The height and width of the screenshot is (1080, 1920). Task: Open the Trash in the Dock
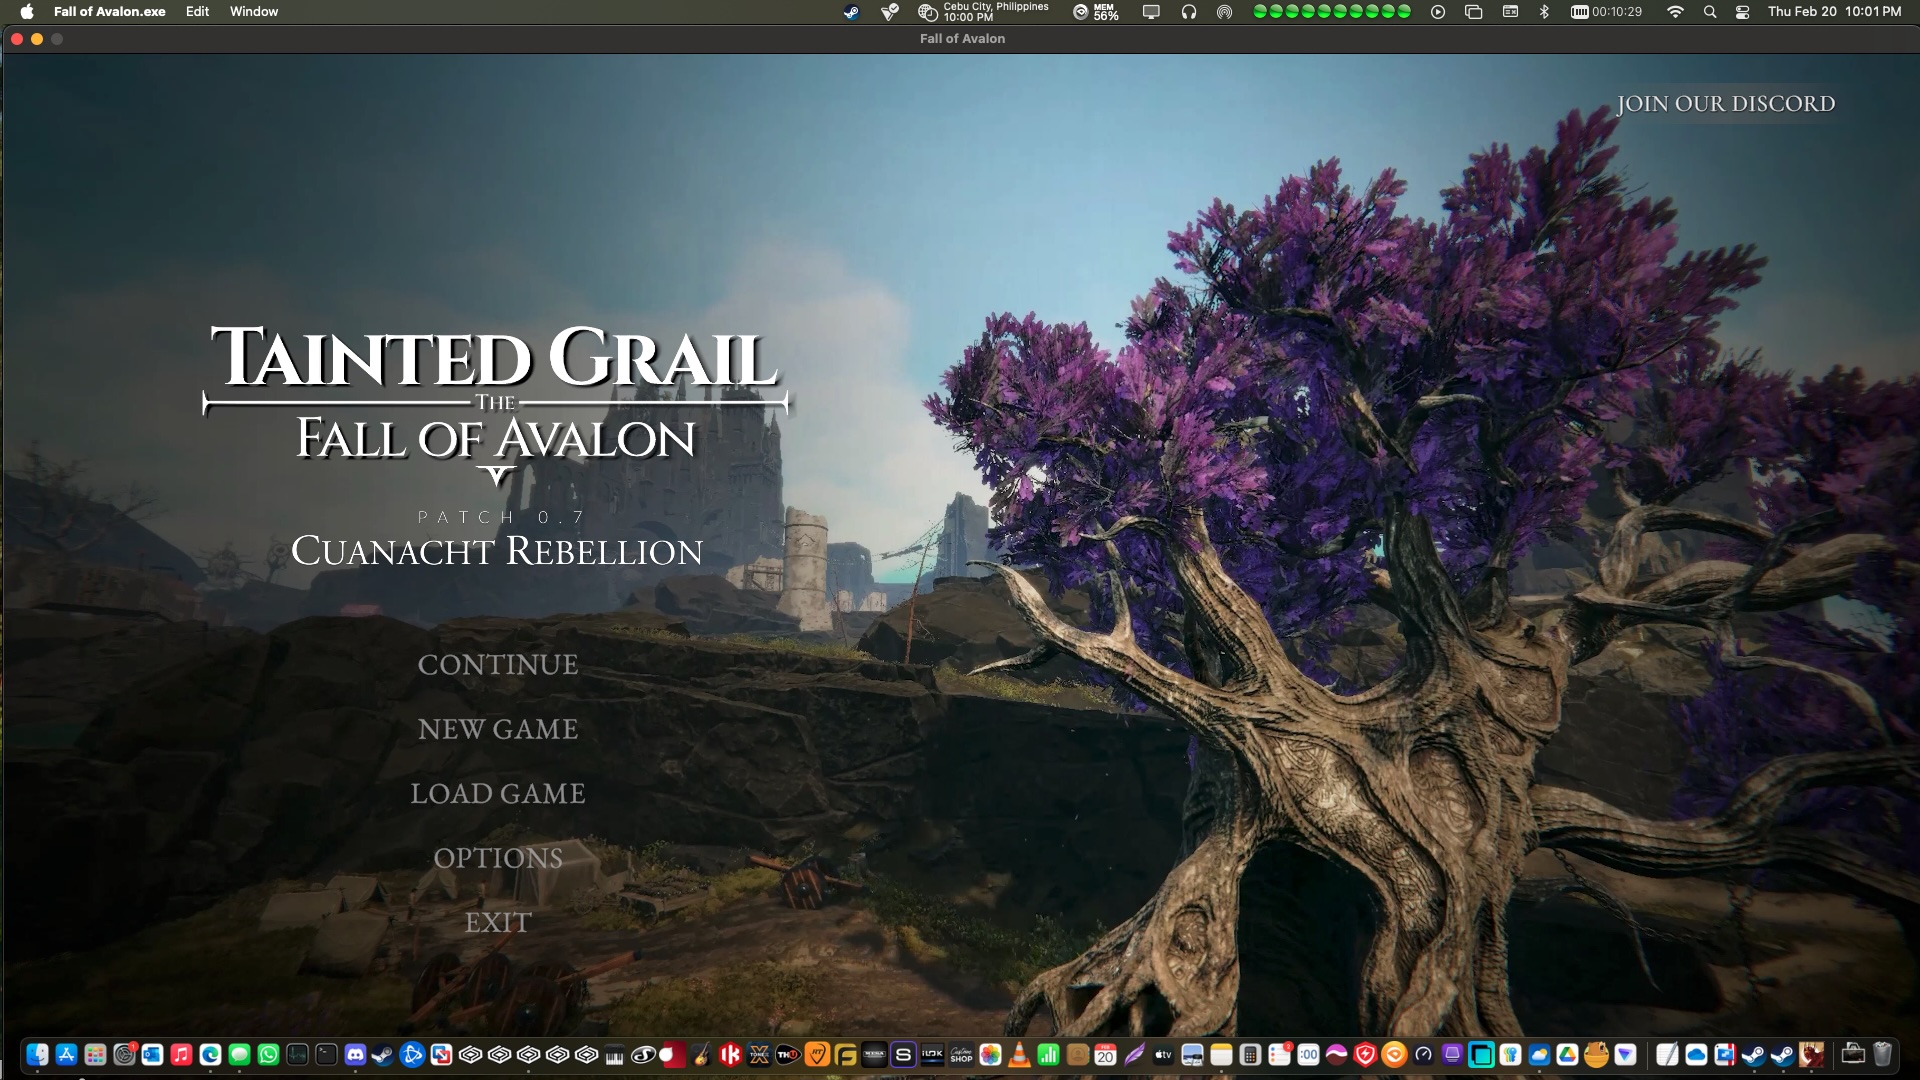[1882, 1053]
